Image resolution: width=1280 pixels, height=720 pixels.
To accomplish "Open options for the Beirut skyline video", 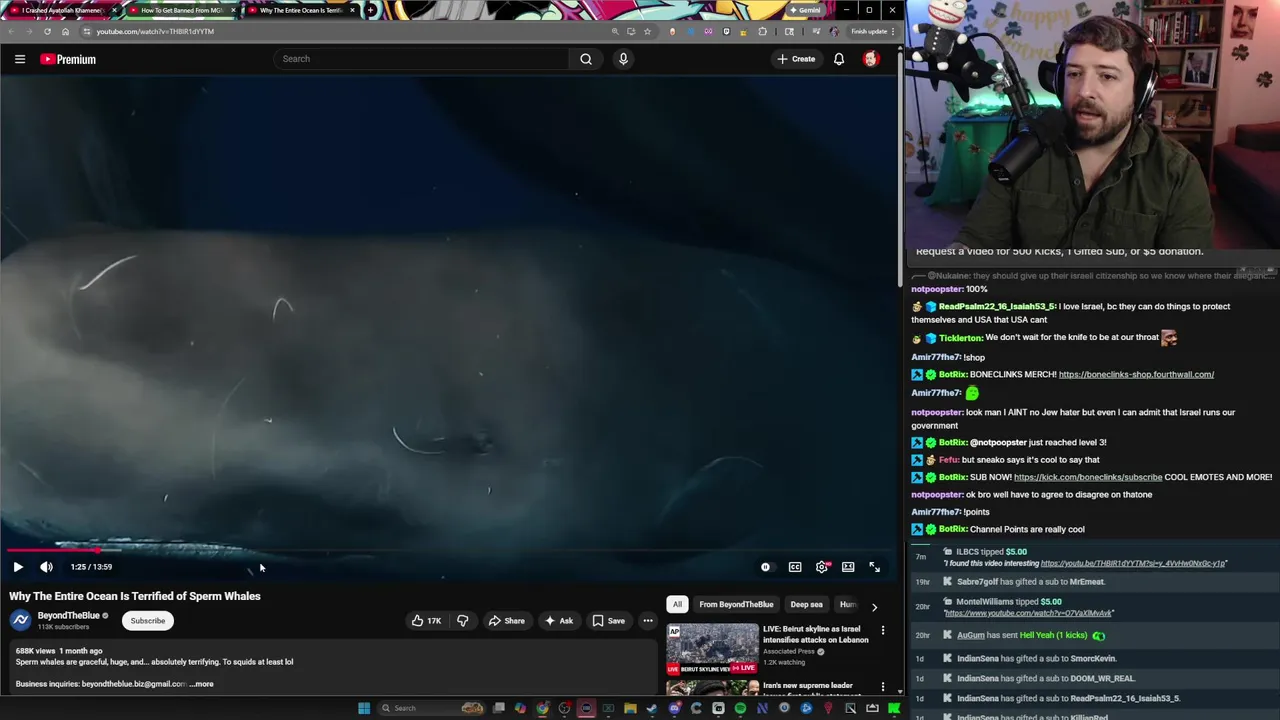I will [882, 631].
